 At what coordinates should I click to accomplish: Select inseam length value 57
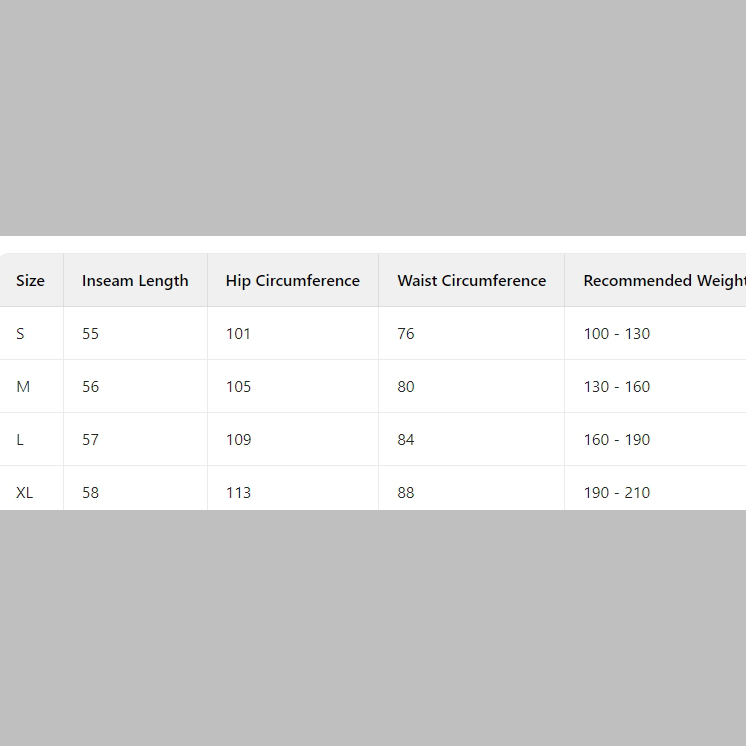click(x=91, y=440)
